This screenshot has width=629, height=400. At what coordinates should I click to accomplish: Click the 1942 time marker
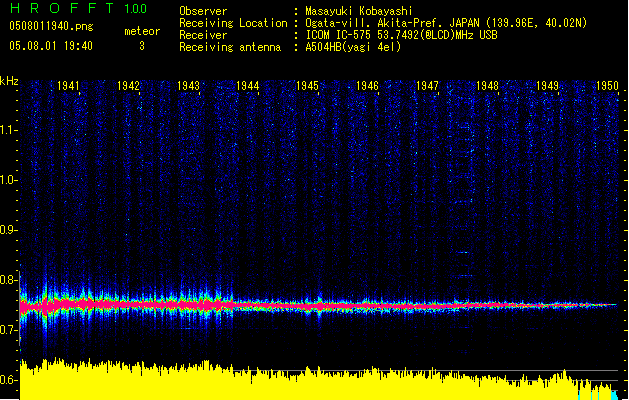pyautogui.click(x=128, y=86)
